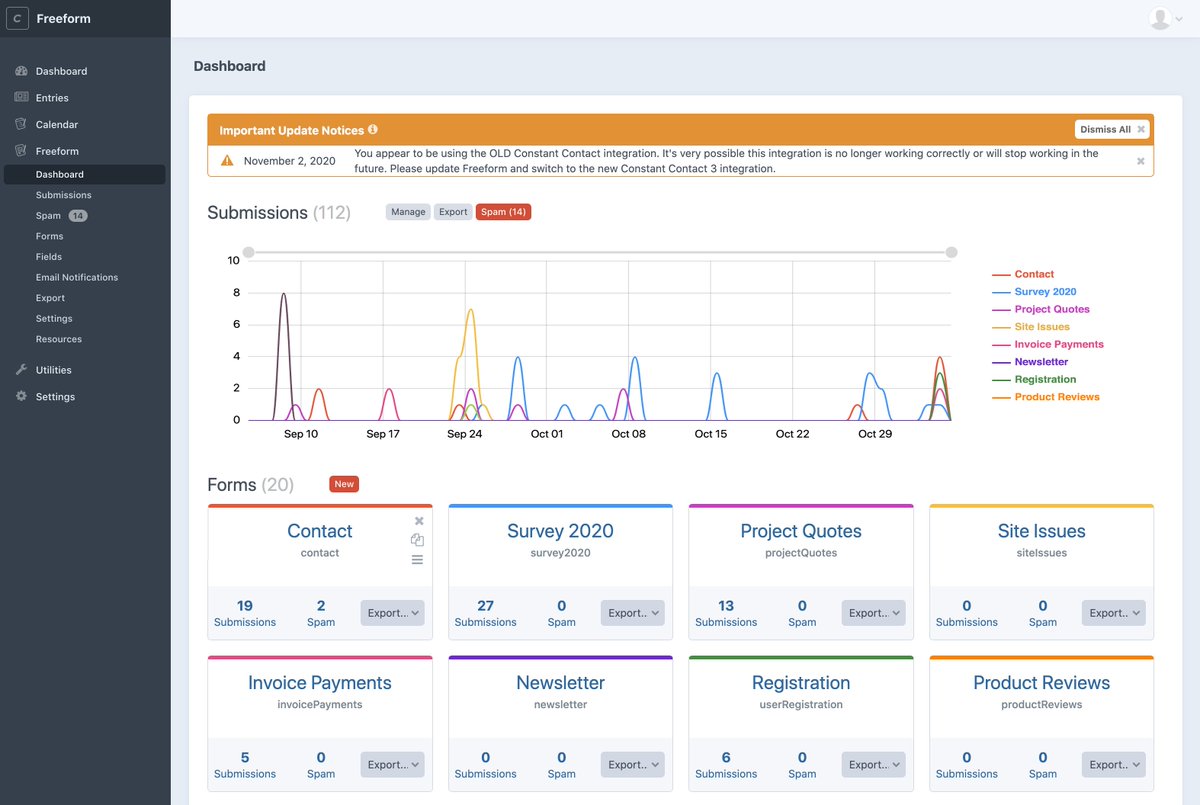
Task: Click the Calendar plugin icon in sidebar
Action: (20, 124)
